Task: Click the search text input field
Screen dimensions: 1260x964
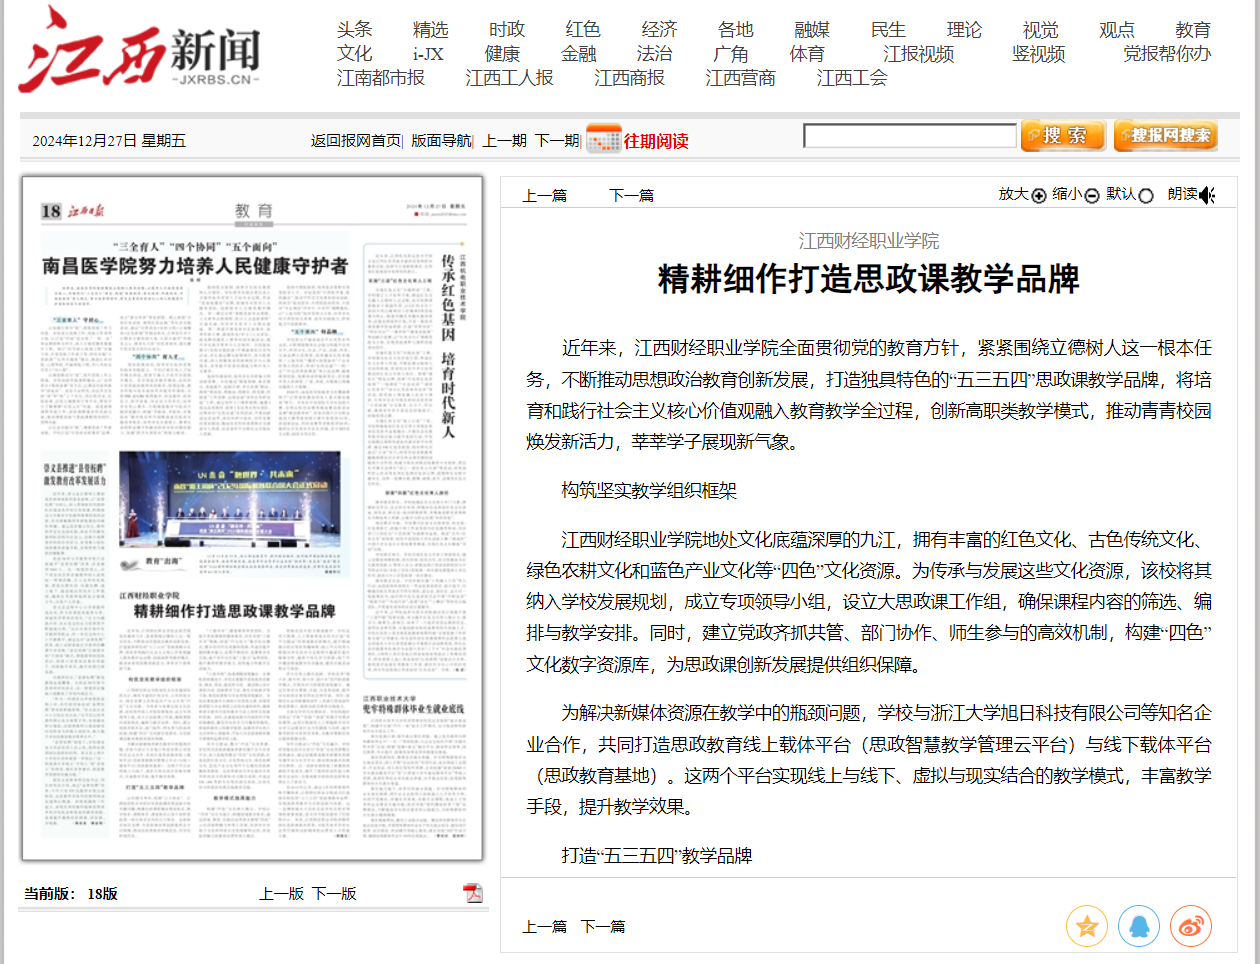Action: (909, 136)
